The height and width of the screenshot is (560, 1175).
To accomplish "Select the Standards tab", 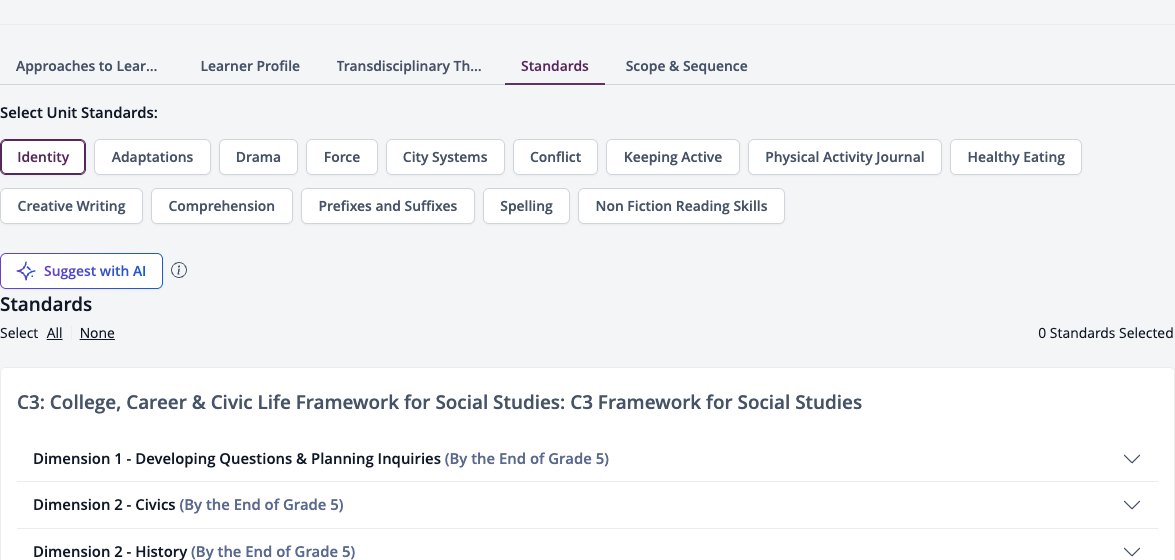I will click(555, 66).
